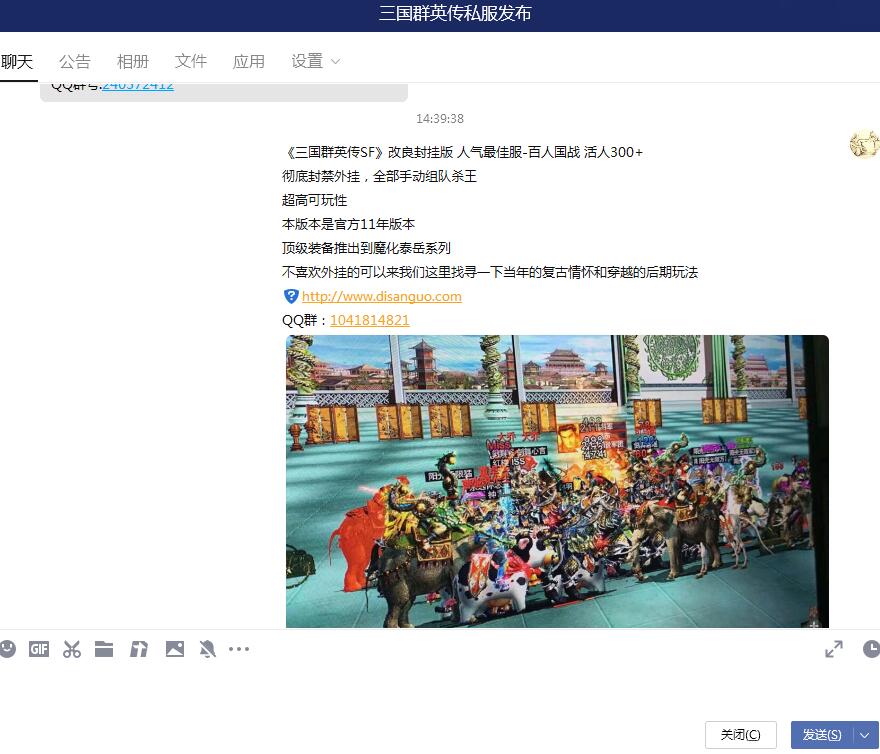Screen dimensions: 880x754
Task: Click the blue security shield icon
Action: [291, 296]
